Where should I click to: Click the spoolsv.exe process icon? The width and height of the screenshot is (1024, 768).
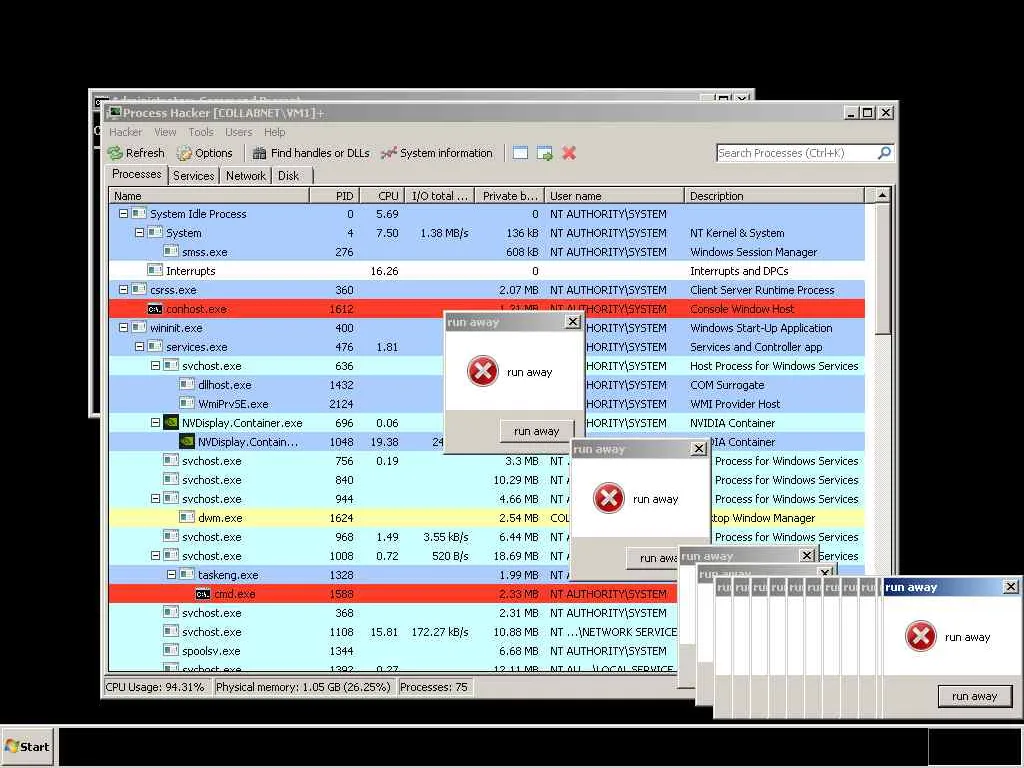point(171,650)
